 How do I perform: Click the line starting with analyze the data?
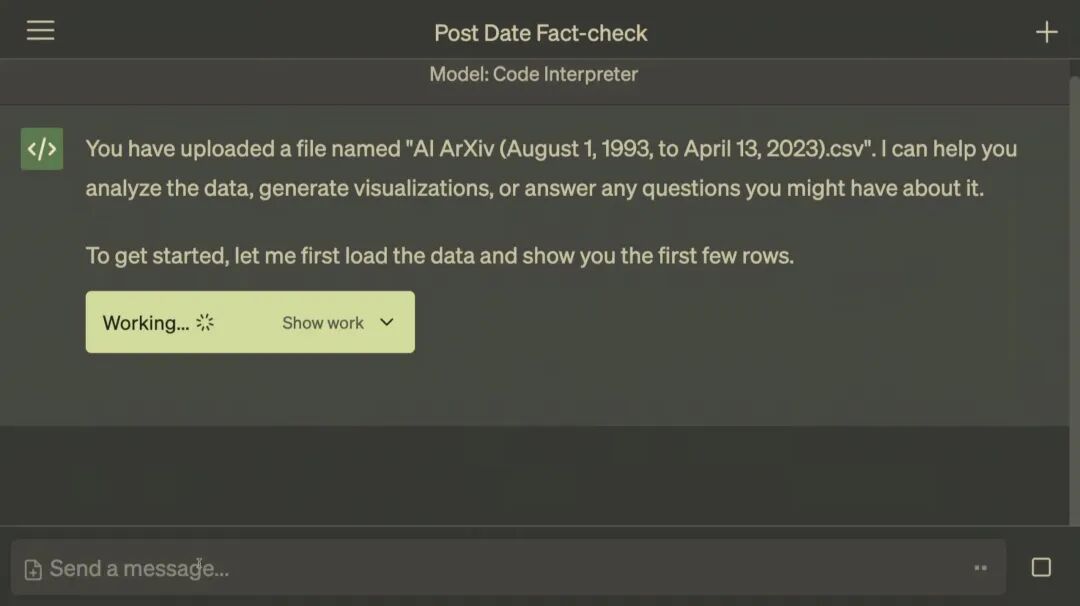click(x=534, y=188)
